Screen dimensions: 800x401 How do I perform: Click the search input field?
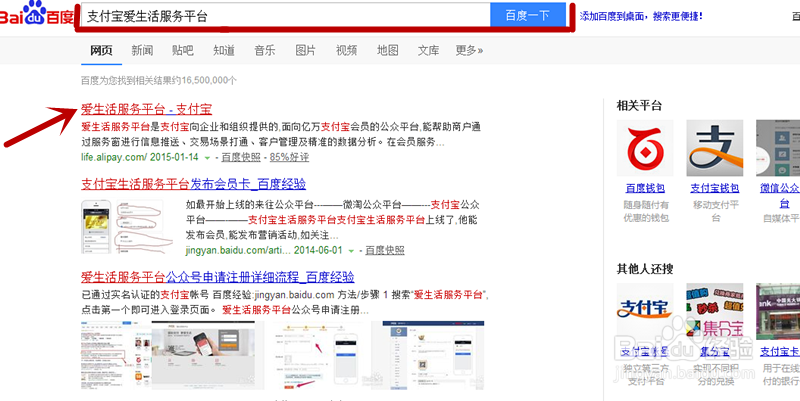coord(285,16)
